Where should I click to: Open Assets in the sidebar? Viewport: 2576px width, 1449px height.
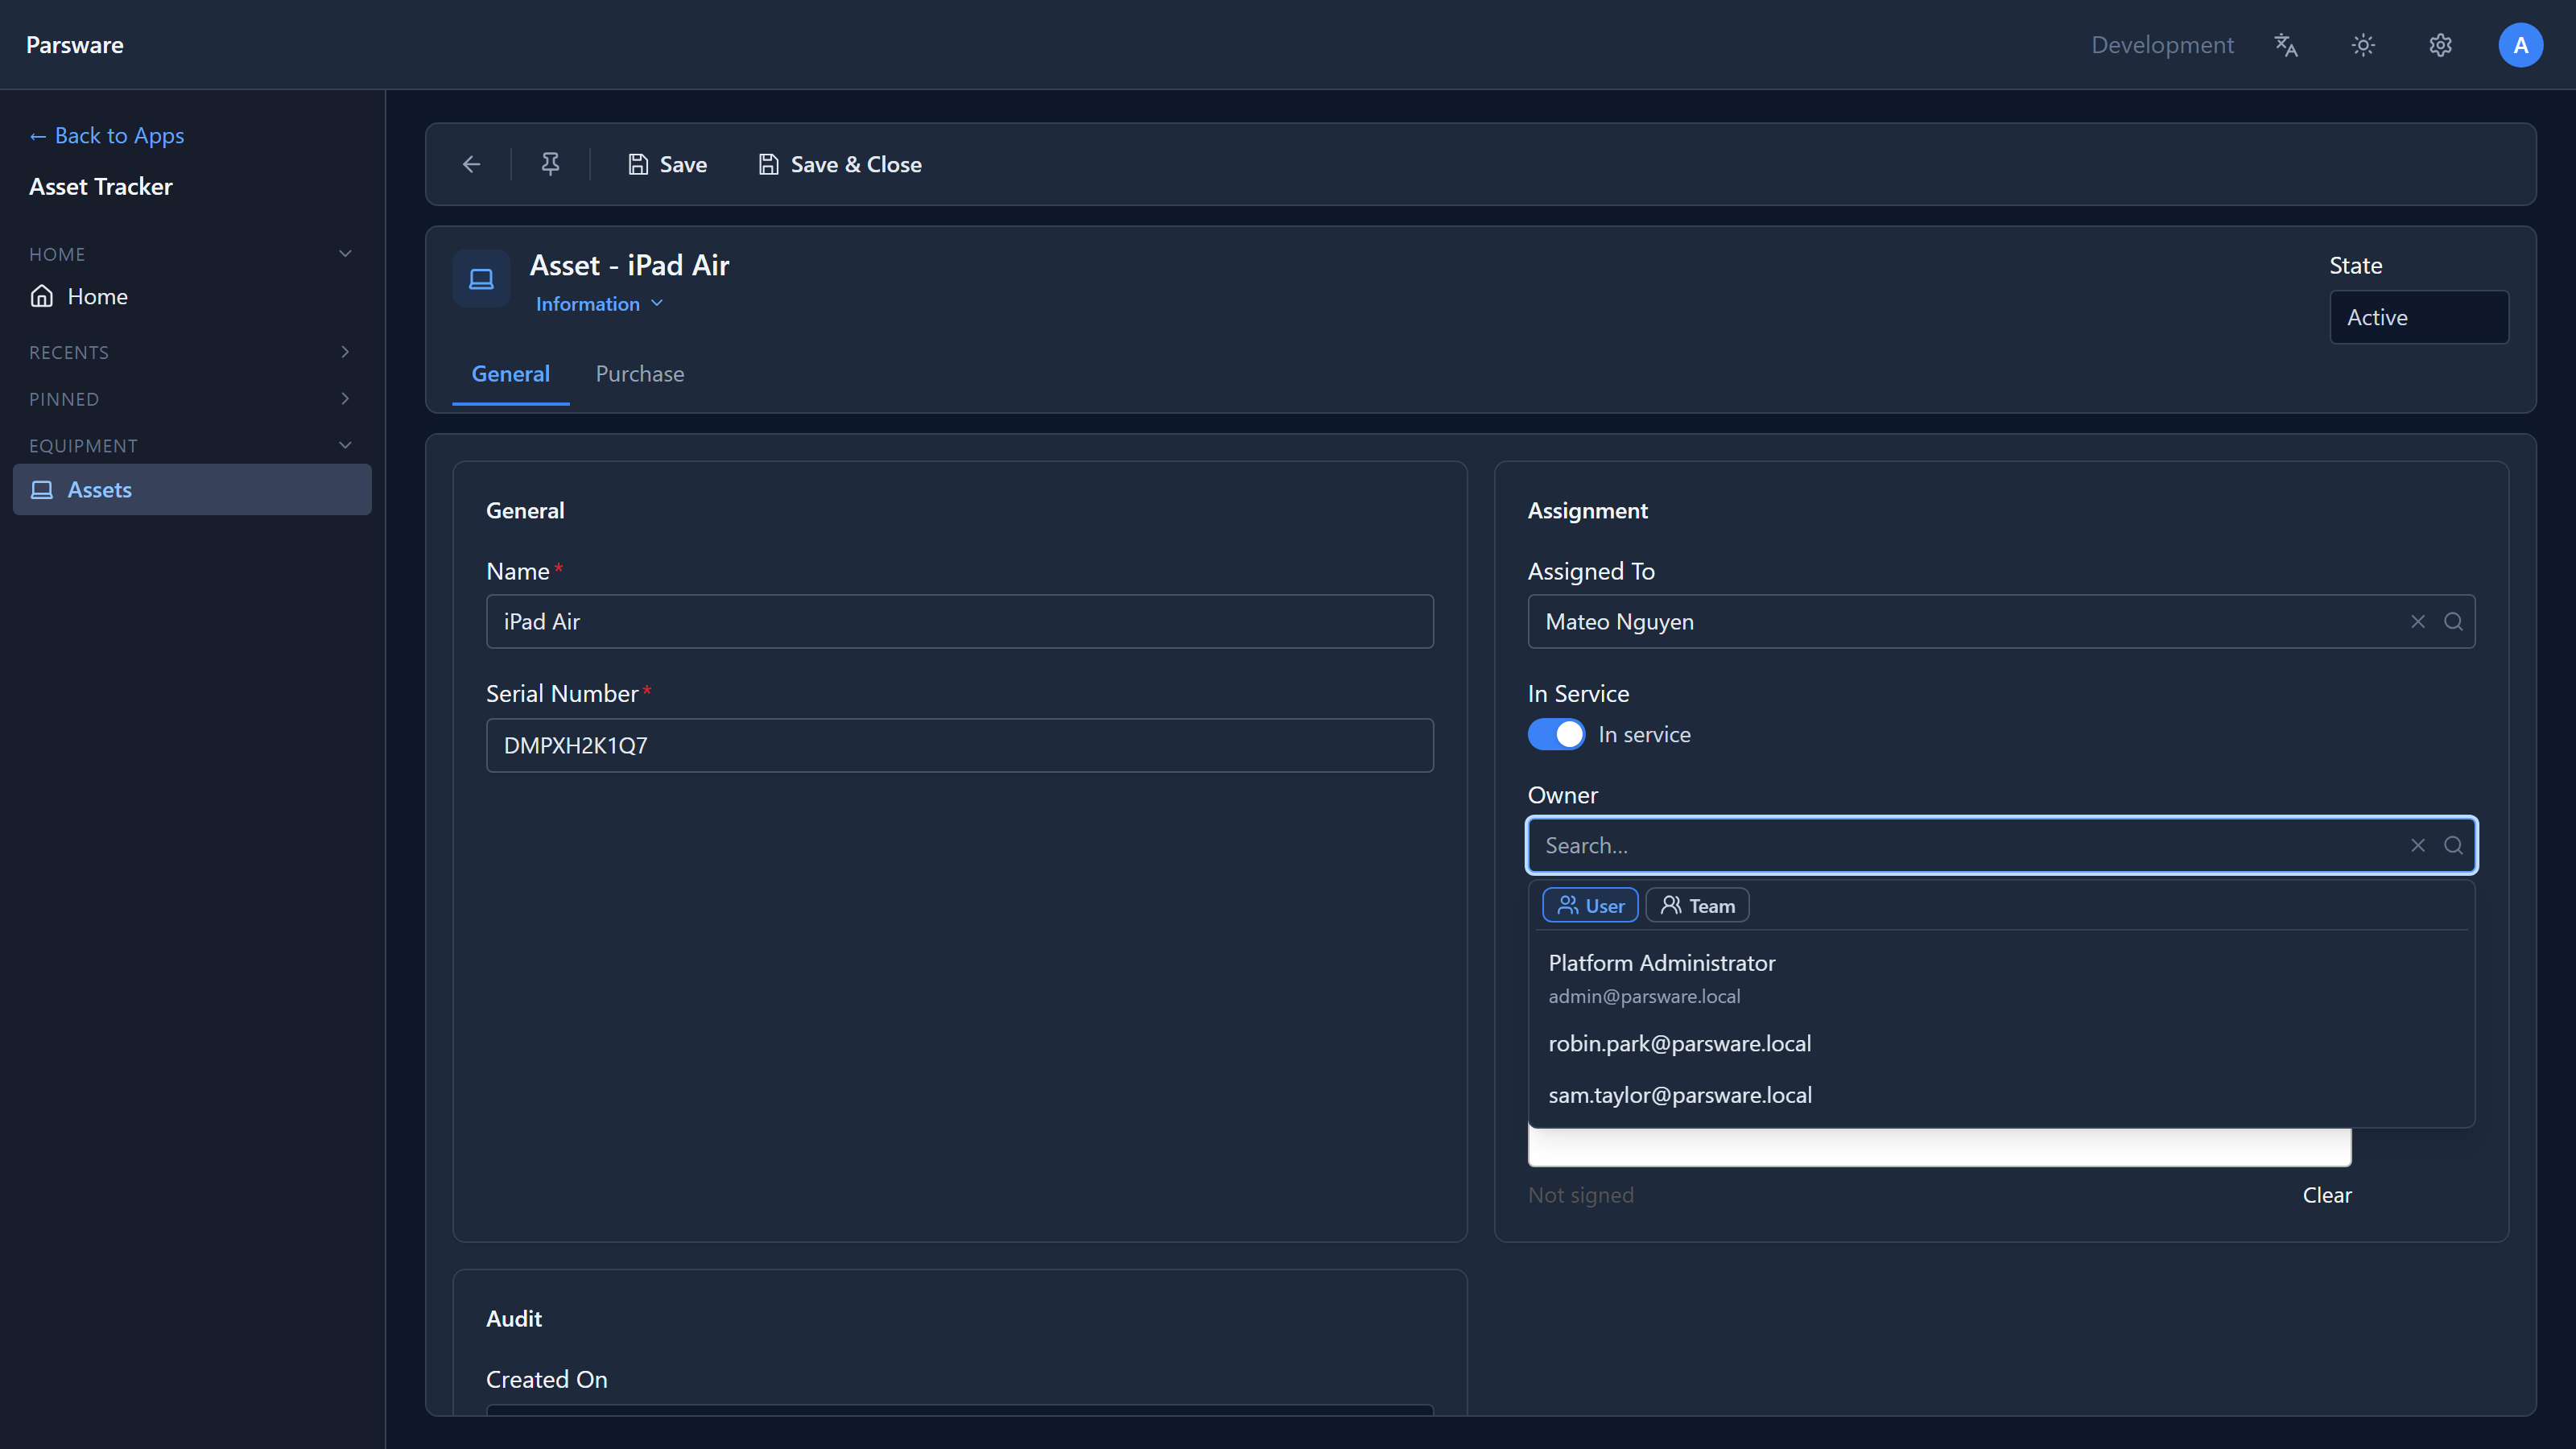click(192, 490)
